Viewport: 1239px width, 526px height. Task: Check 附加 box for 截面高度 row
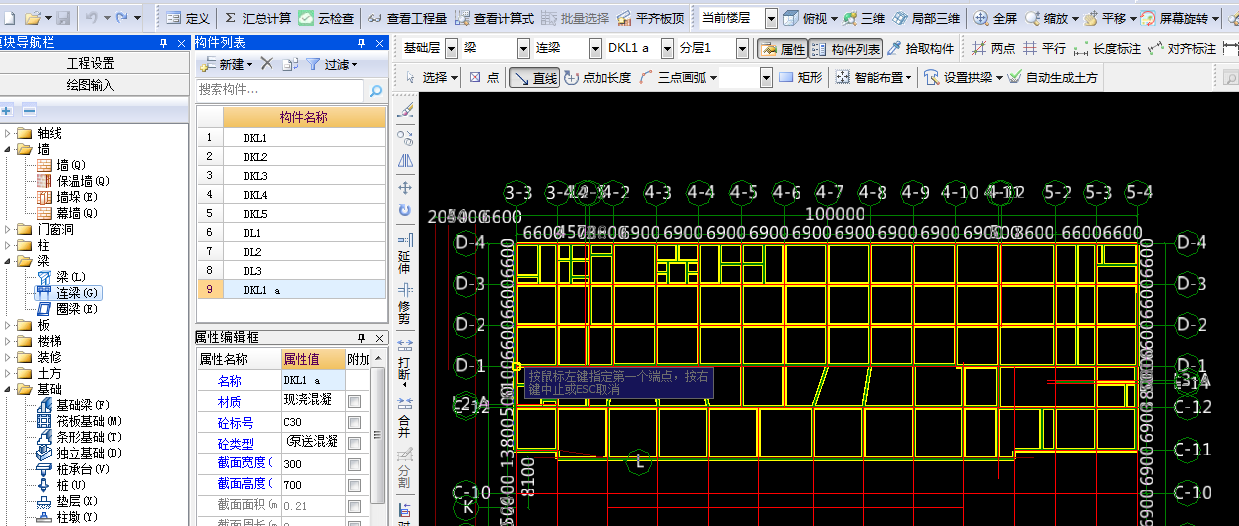click(x=354, y=484)
